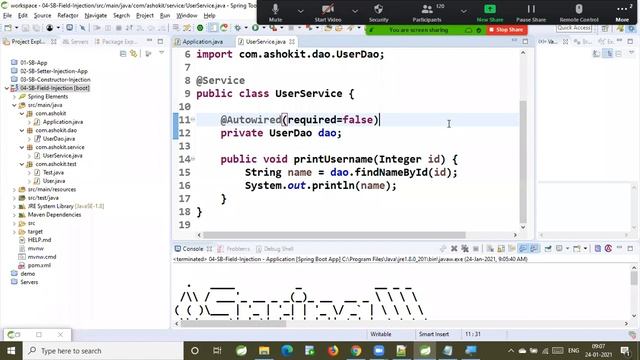This screenshot has width=640, height=360.
Task: Open mute options arrow next to Mute
Action: click(301, 11)
